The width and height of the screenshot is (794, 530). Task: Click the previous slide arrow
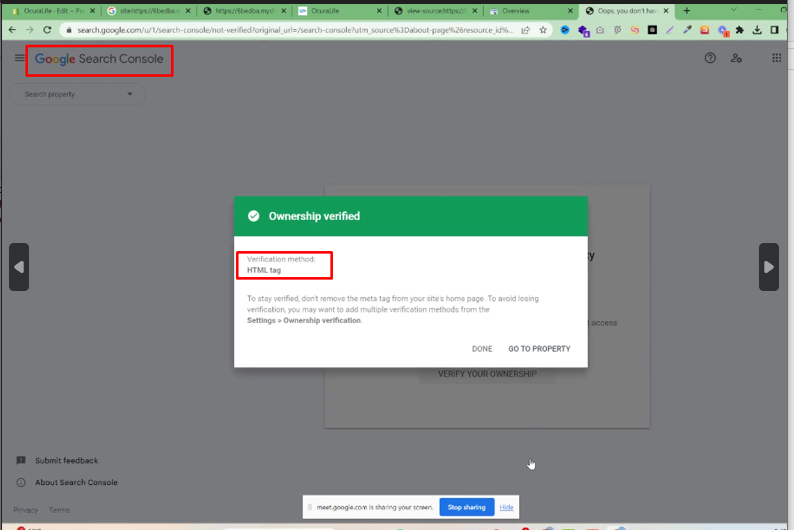point(19,267)
